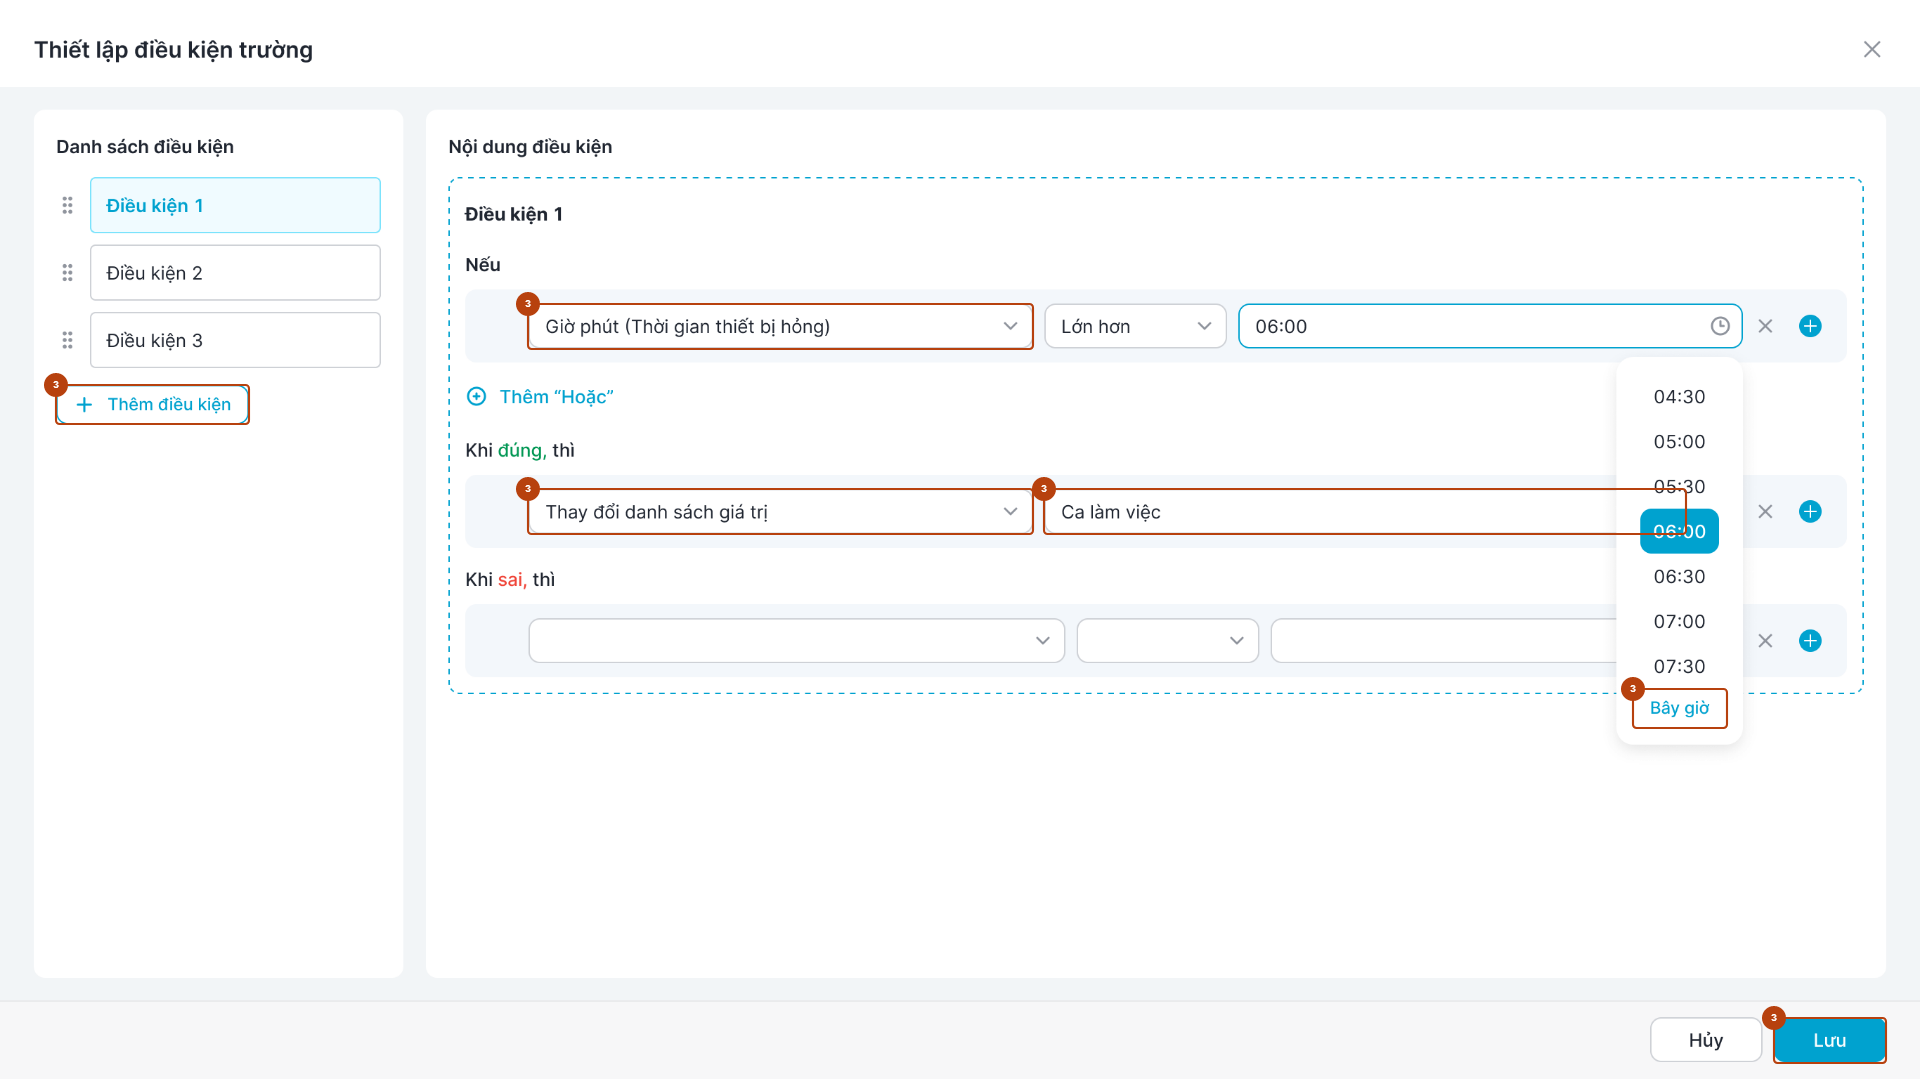Image resolution: width=1920 pixels, height=1079 pixels.
Task: Click the Bây giờ button
Action: [x=1679, y=708]
